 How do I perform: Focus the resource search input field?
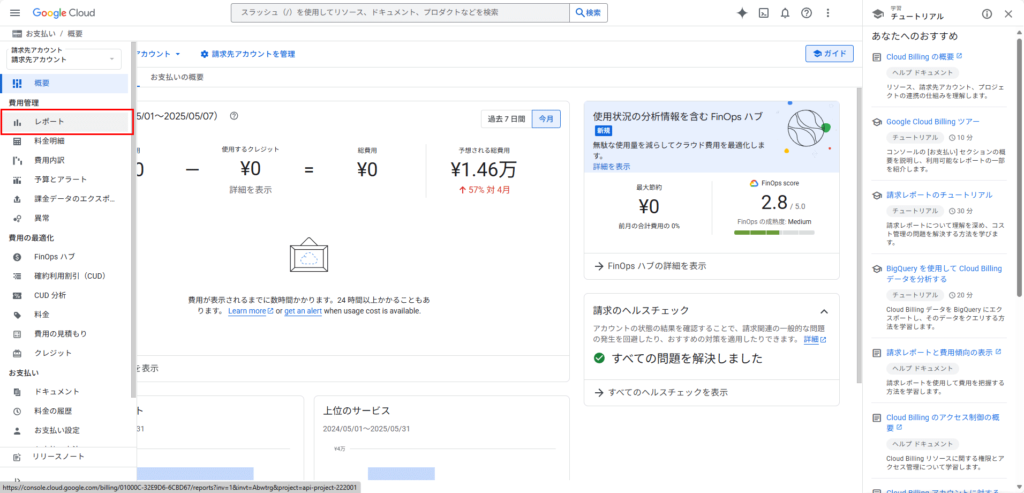[x=400, y=13]
